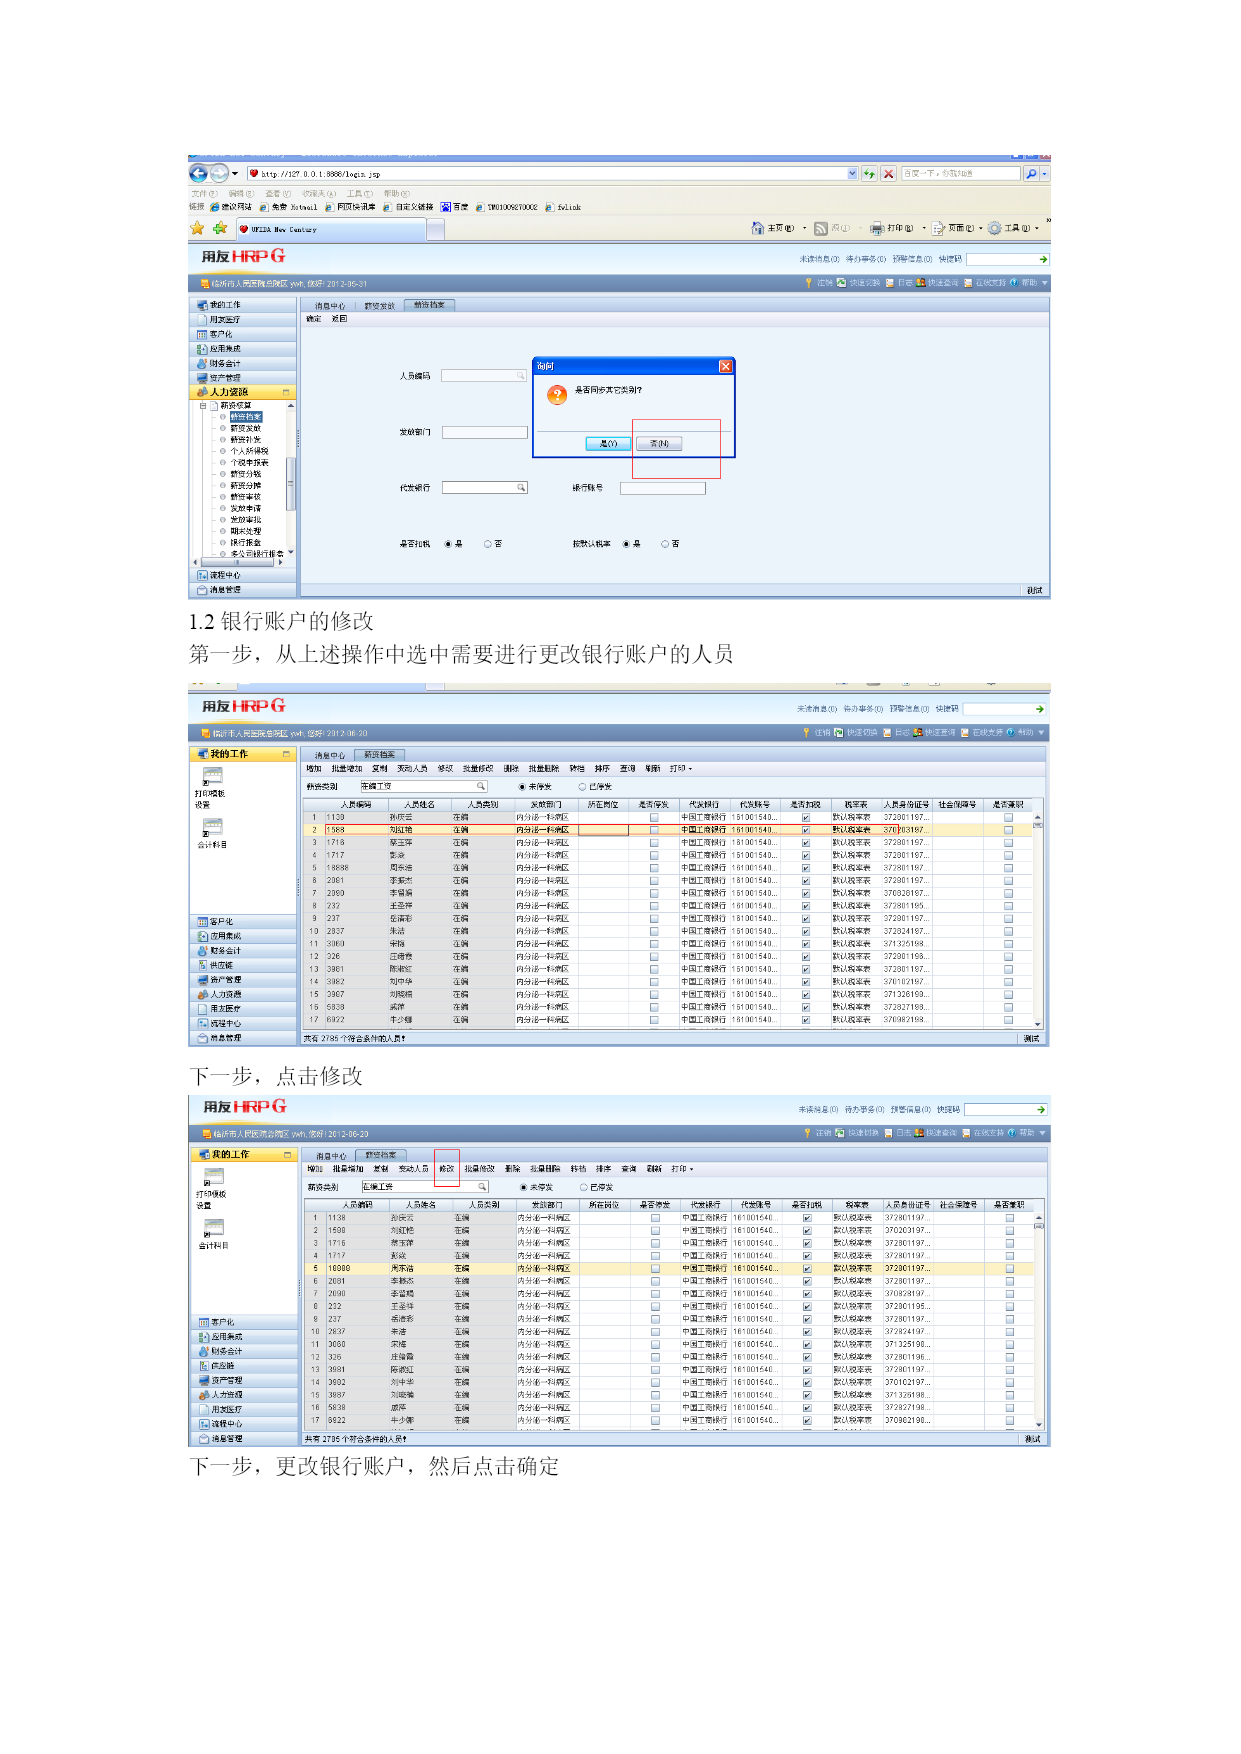Click the browser refresh icon beside address bar
Screen dimensions: 1241x1754
[x=869, y=174]
